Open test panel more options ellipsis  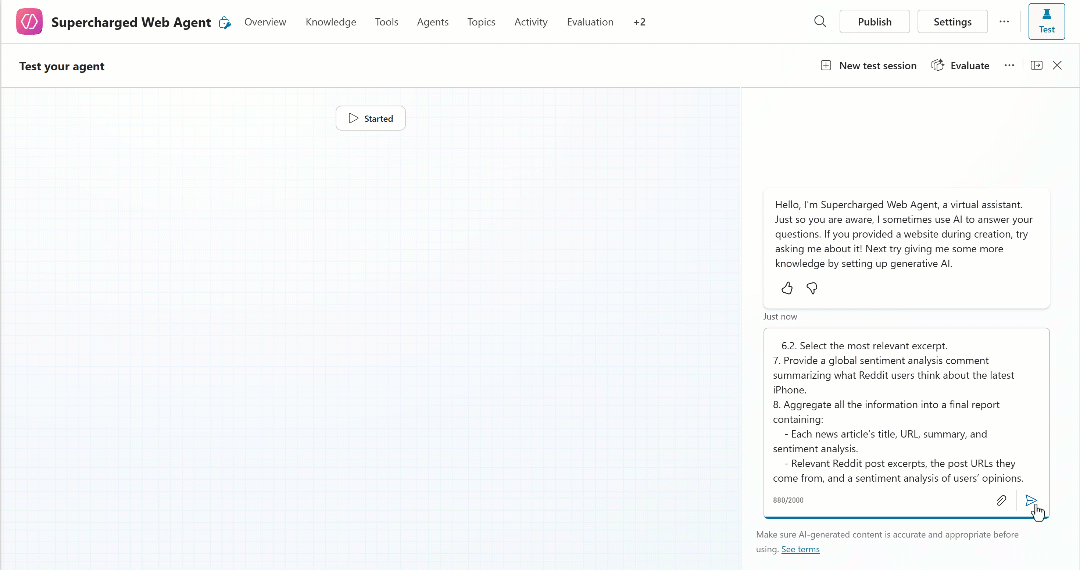pyautogui.click(x=1009, y=66)
